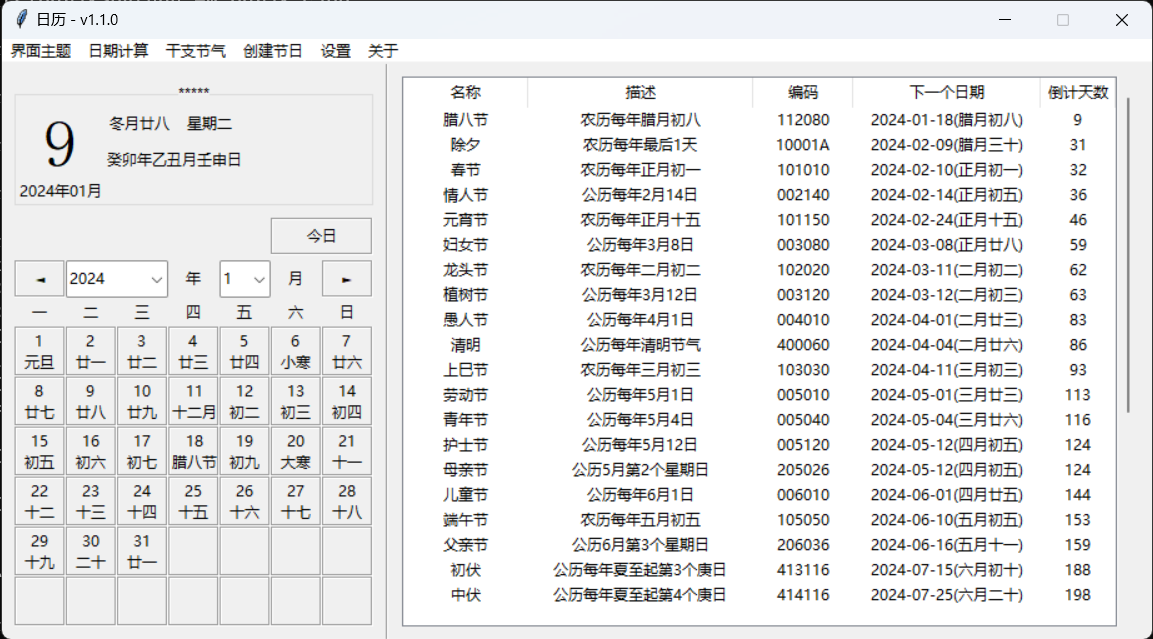The width and height of the screenshot is (1153, 639).
Task: Select calendar day 25 十五
Action: point(193,501)
